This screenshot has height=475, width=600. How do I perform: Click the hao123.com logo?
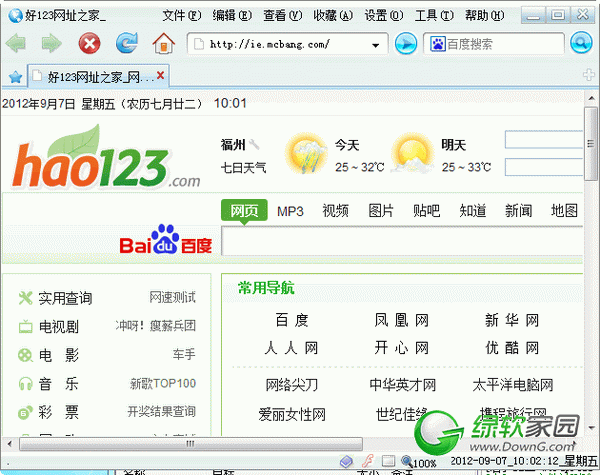(x=106, y=157)
